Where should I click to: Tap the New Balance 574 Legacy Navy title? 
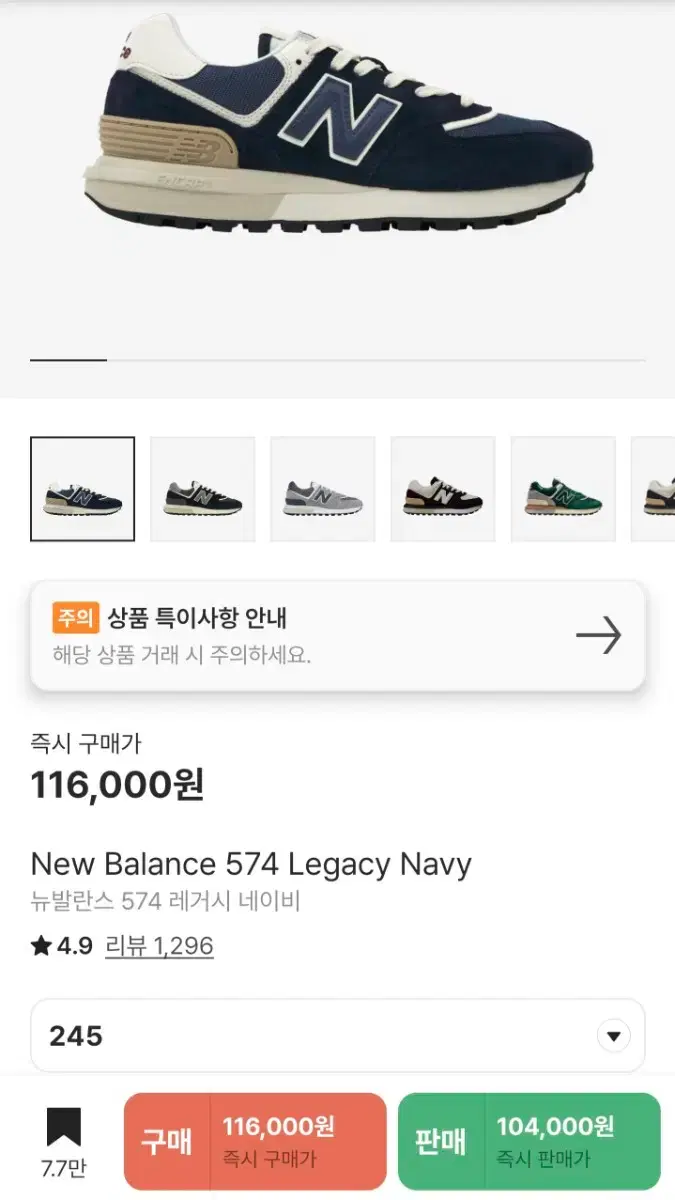click(251, 864)
